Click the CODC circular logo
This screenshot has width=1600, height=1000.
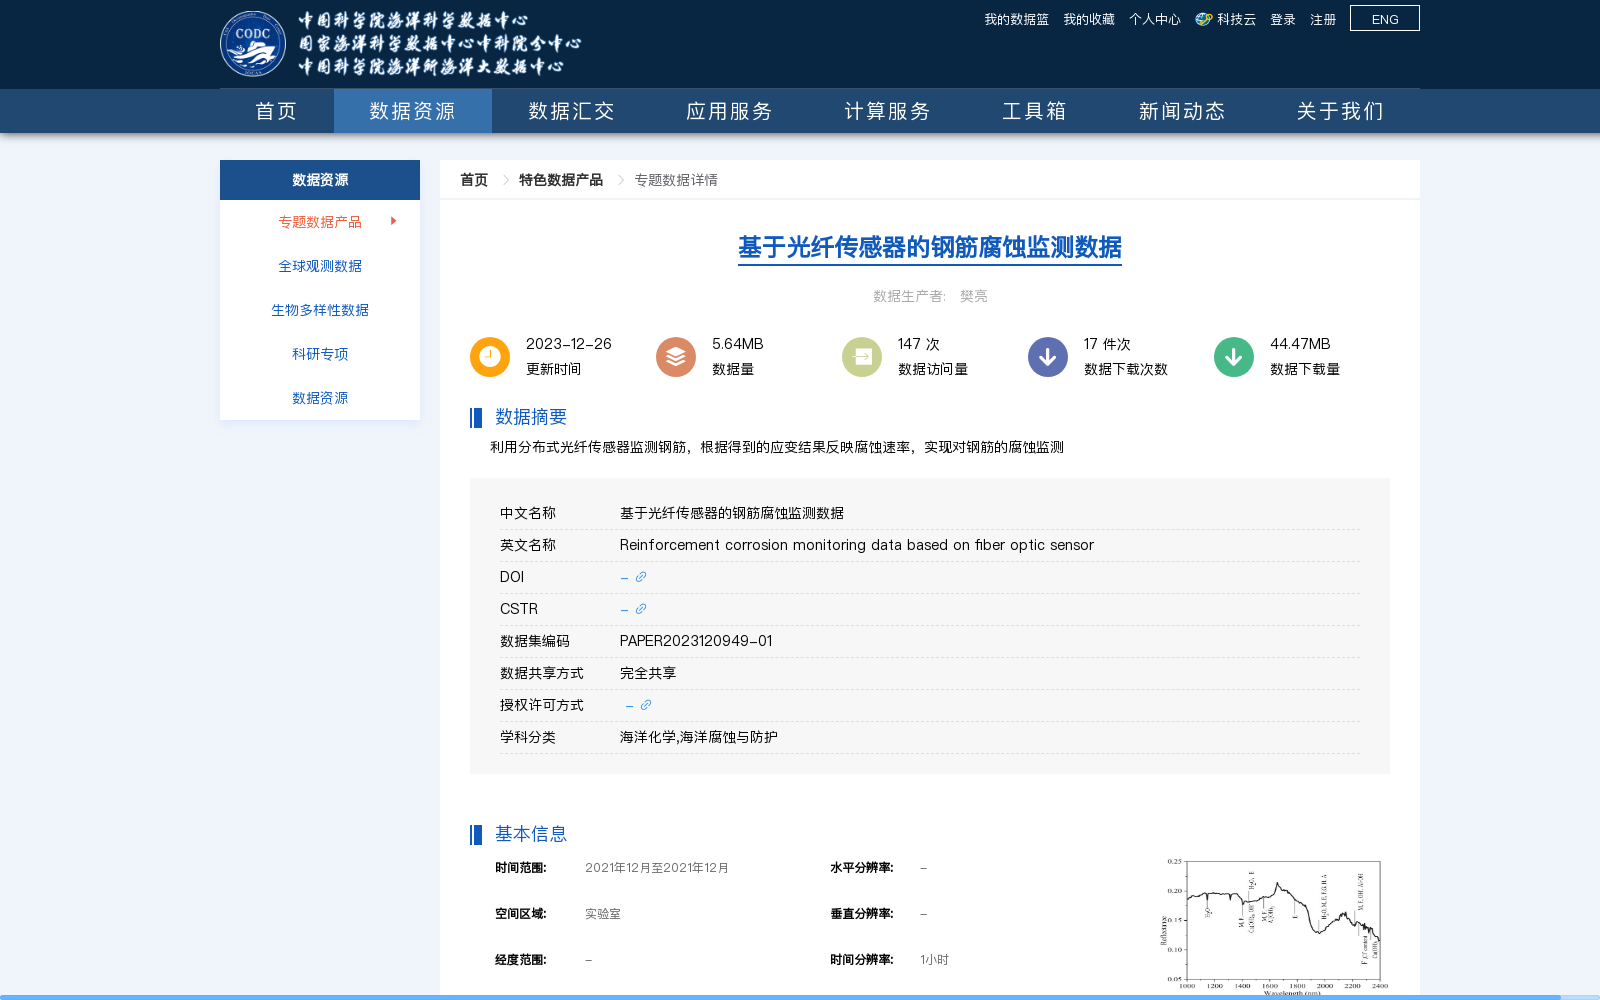pos(253,44)
